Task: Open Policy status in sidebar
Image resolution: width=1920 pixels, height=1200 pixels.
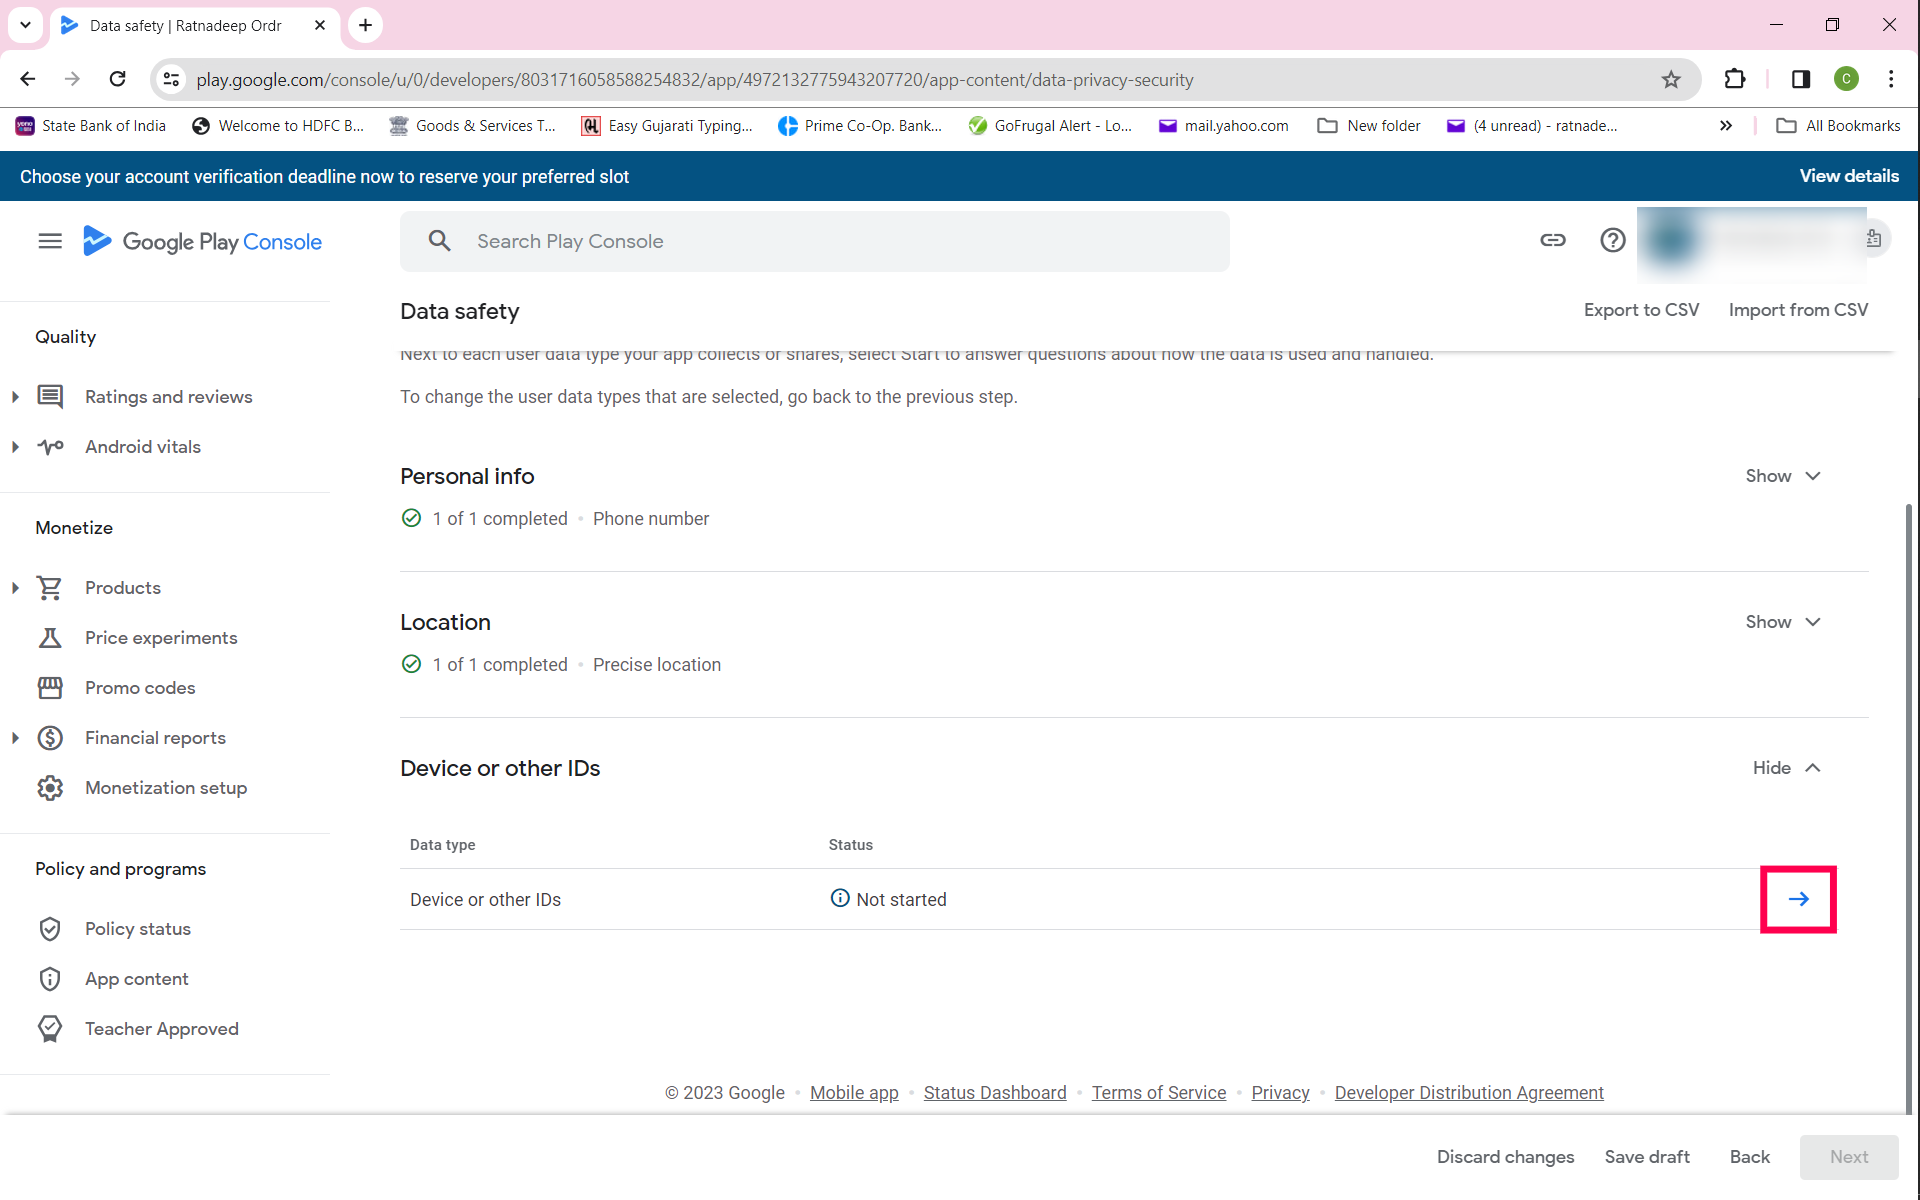Action: tap(137, 929)
